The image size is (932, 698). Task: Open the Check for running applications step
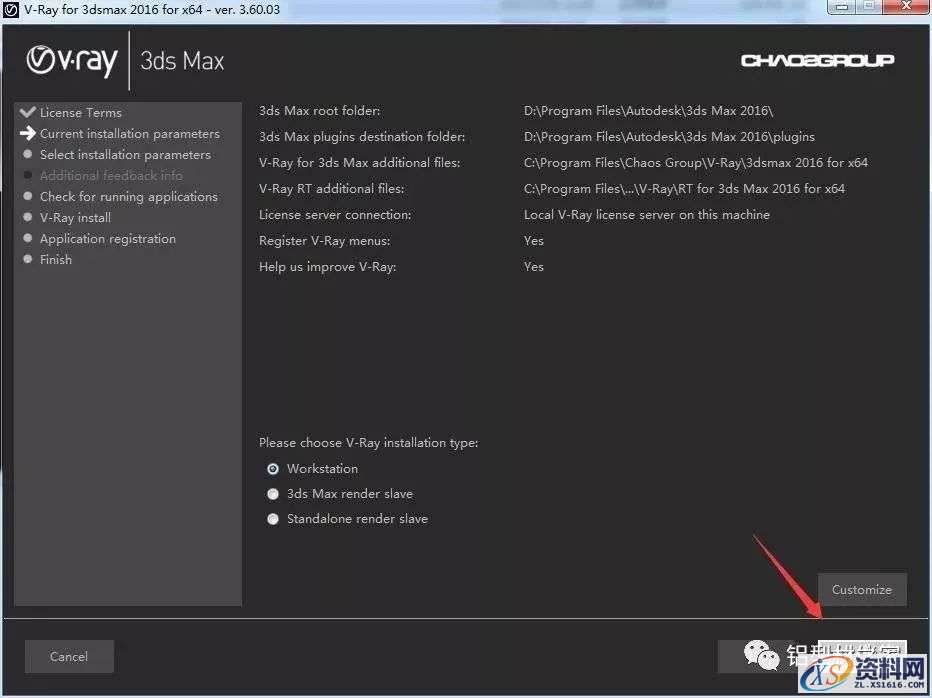click(128, 197)
